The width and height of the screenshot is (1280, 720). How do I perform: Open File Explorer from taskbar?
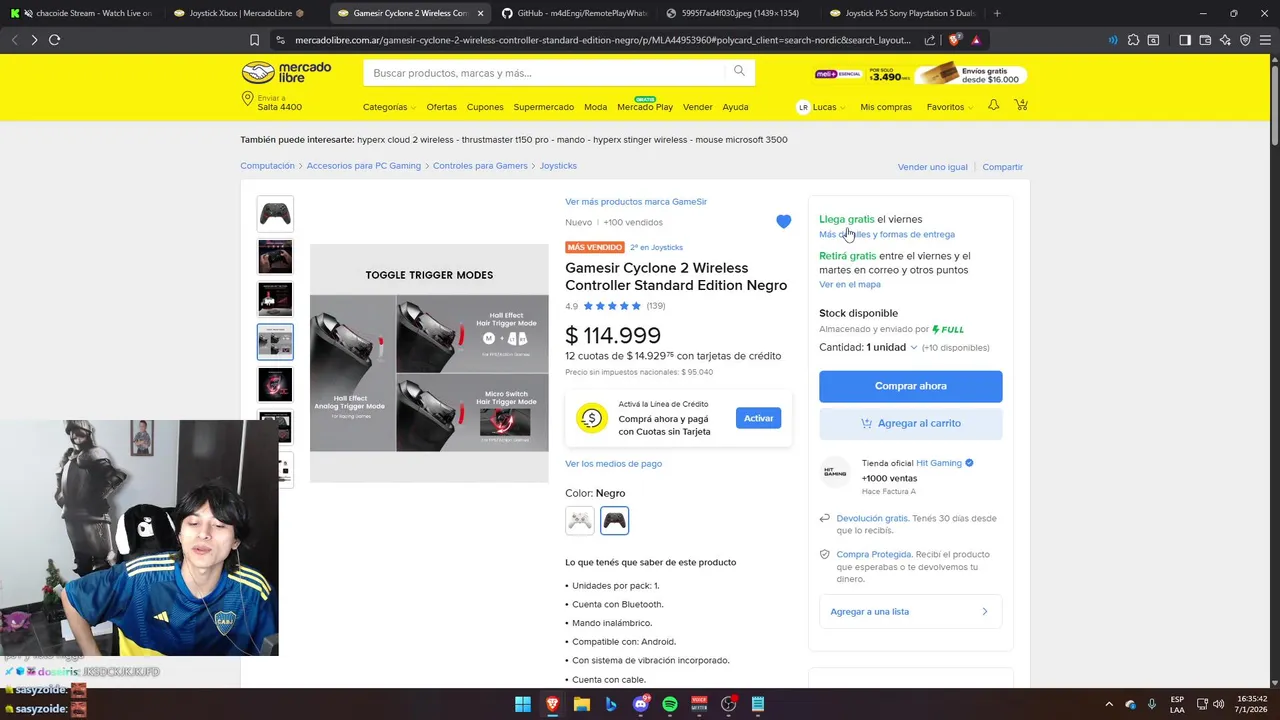pyautogui.click(x=581, y=704)
